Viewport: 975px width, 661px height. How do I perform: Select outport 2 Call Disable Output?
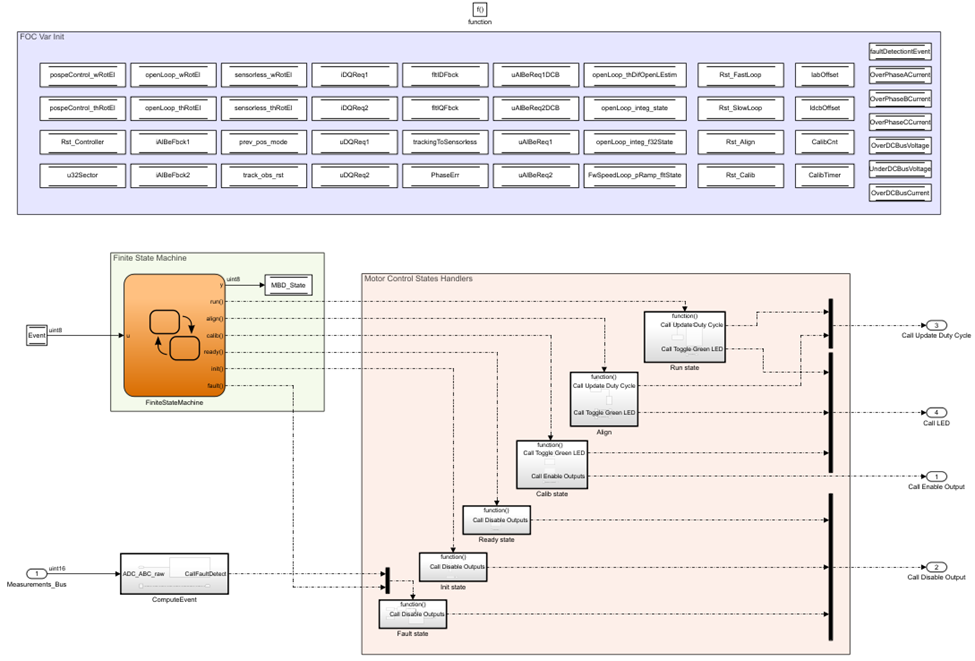pyautogui.click(x=936, y=567)
